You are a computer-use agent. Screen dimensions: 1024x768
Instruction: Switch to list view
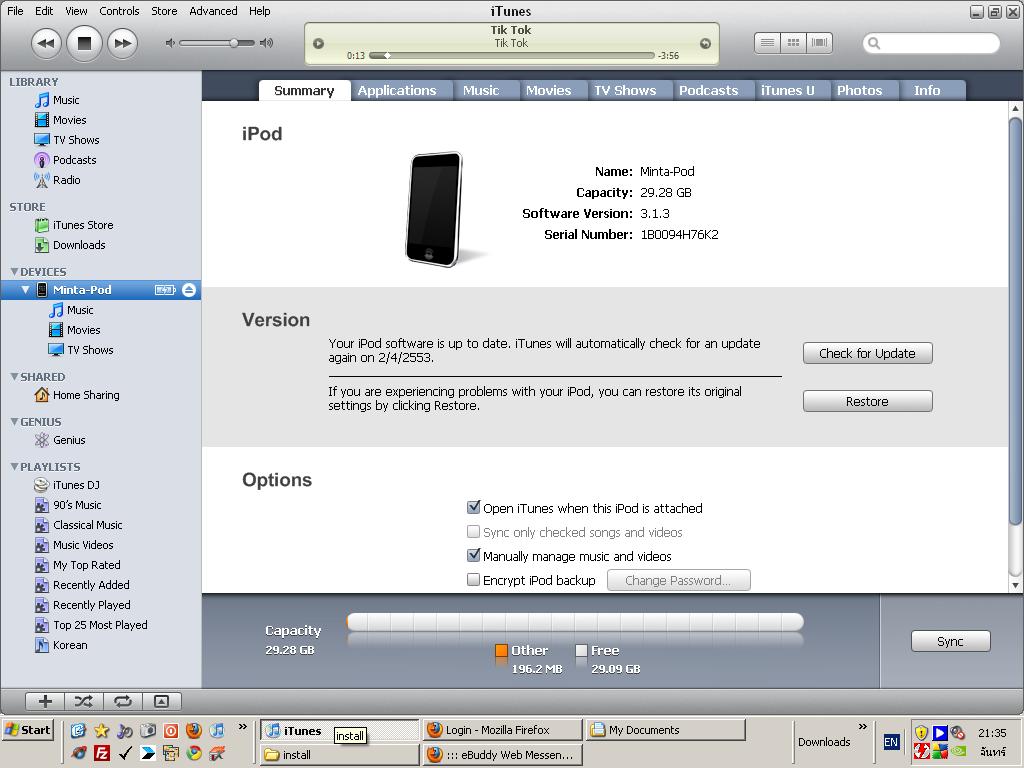coord(767,43)
